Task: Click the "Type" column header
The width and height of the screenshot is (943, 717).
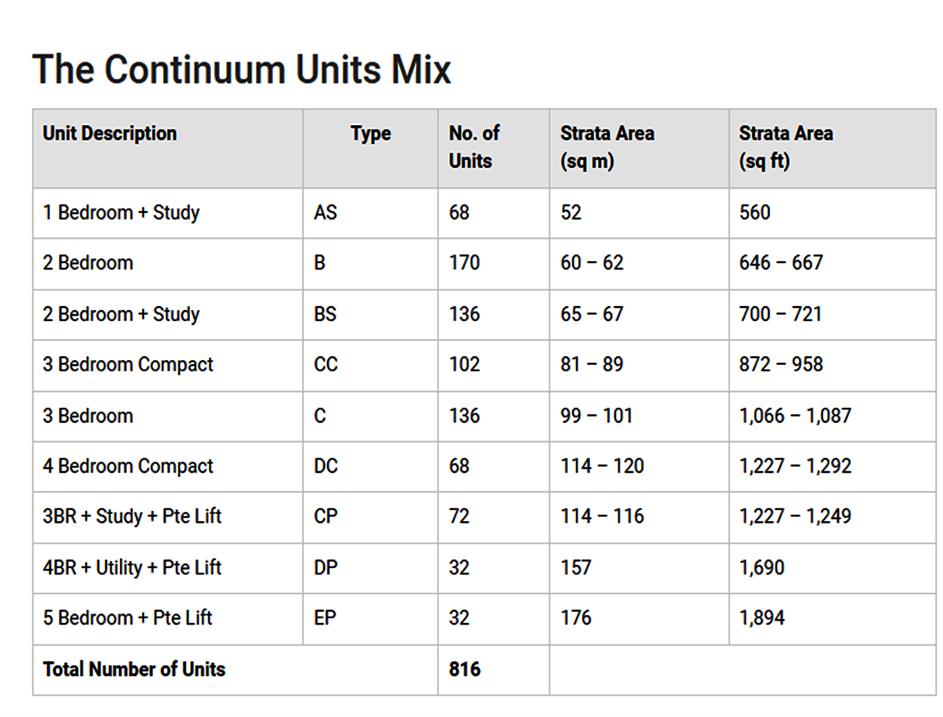Action: [x=370, y=134]
